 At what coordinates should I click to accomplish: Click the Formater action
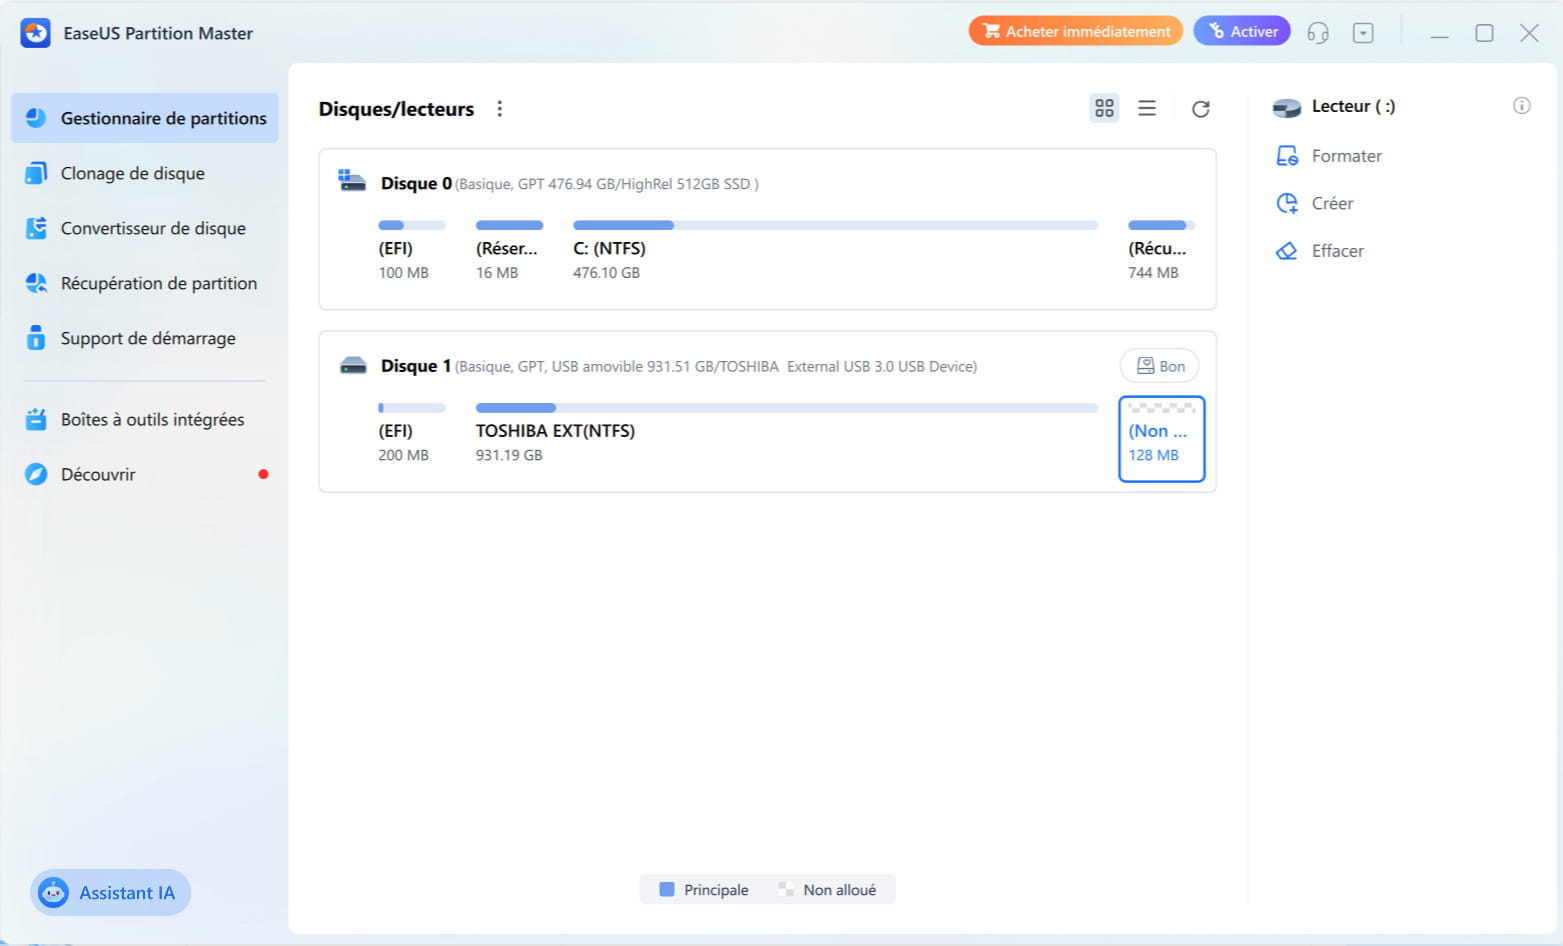coord(1345,156)
